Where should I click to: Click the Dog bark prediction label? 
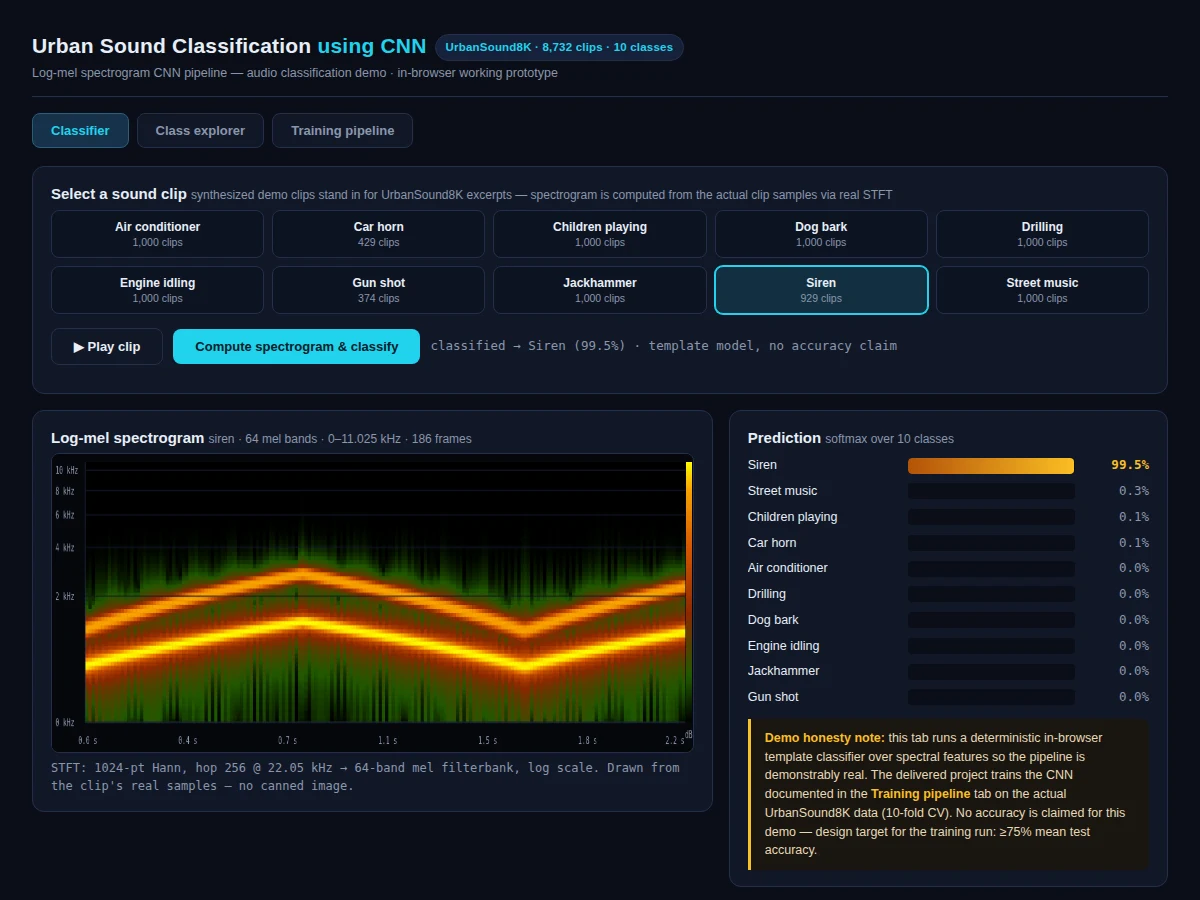[x=773, y=620]
